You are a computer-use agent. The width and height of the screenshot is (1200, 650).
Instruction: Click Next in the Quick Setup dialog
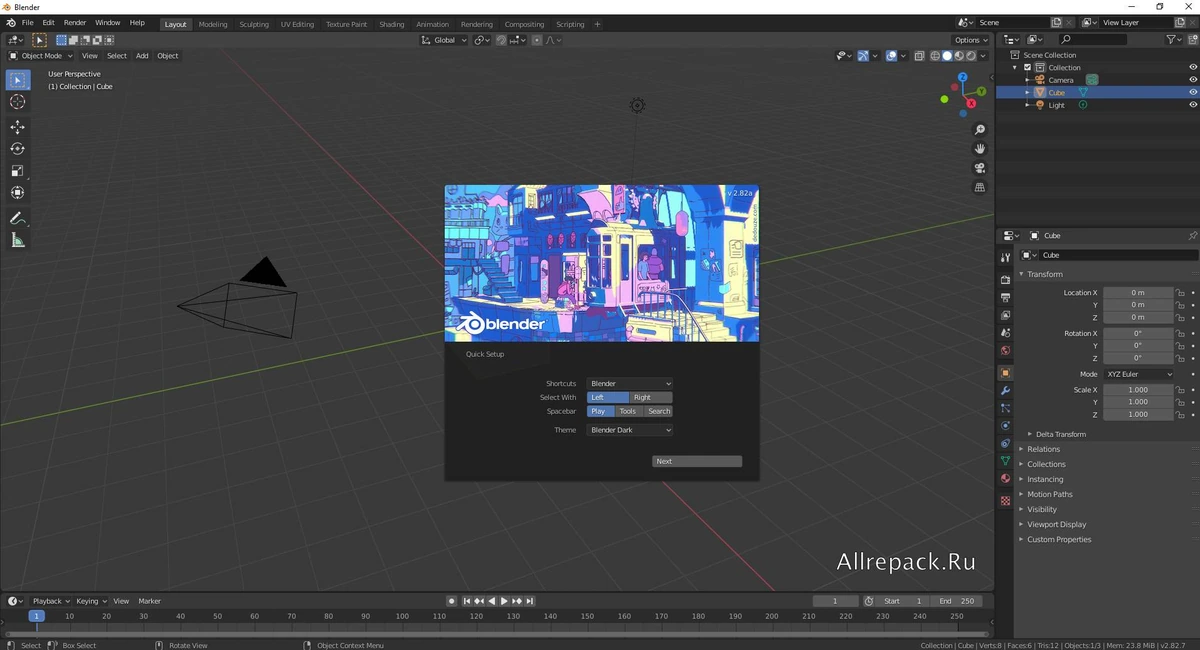pyautogui.click(x=697, y=461)
